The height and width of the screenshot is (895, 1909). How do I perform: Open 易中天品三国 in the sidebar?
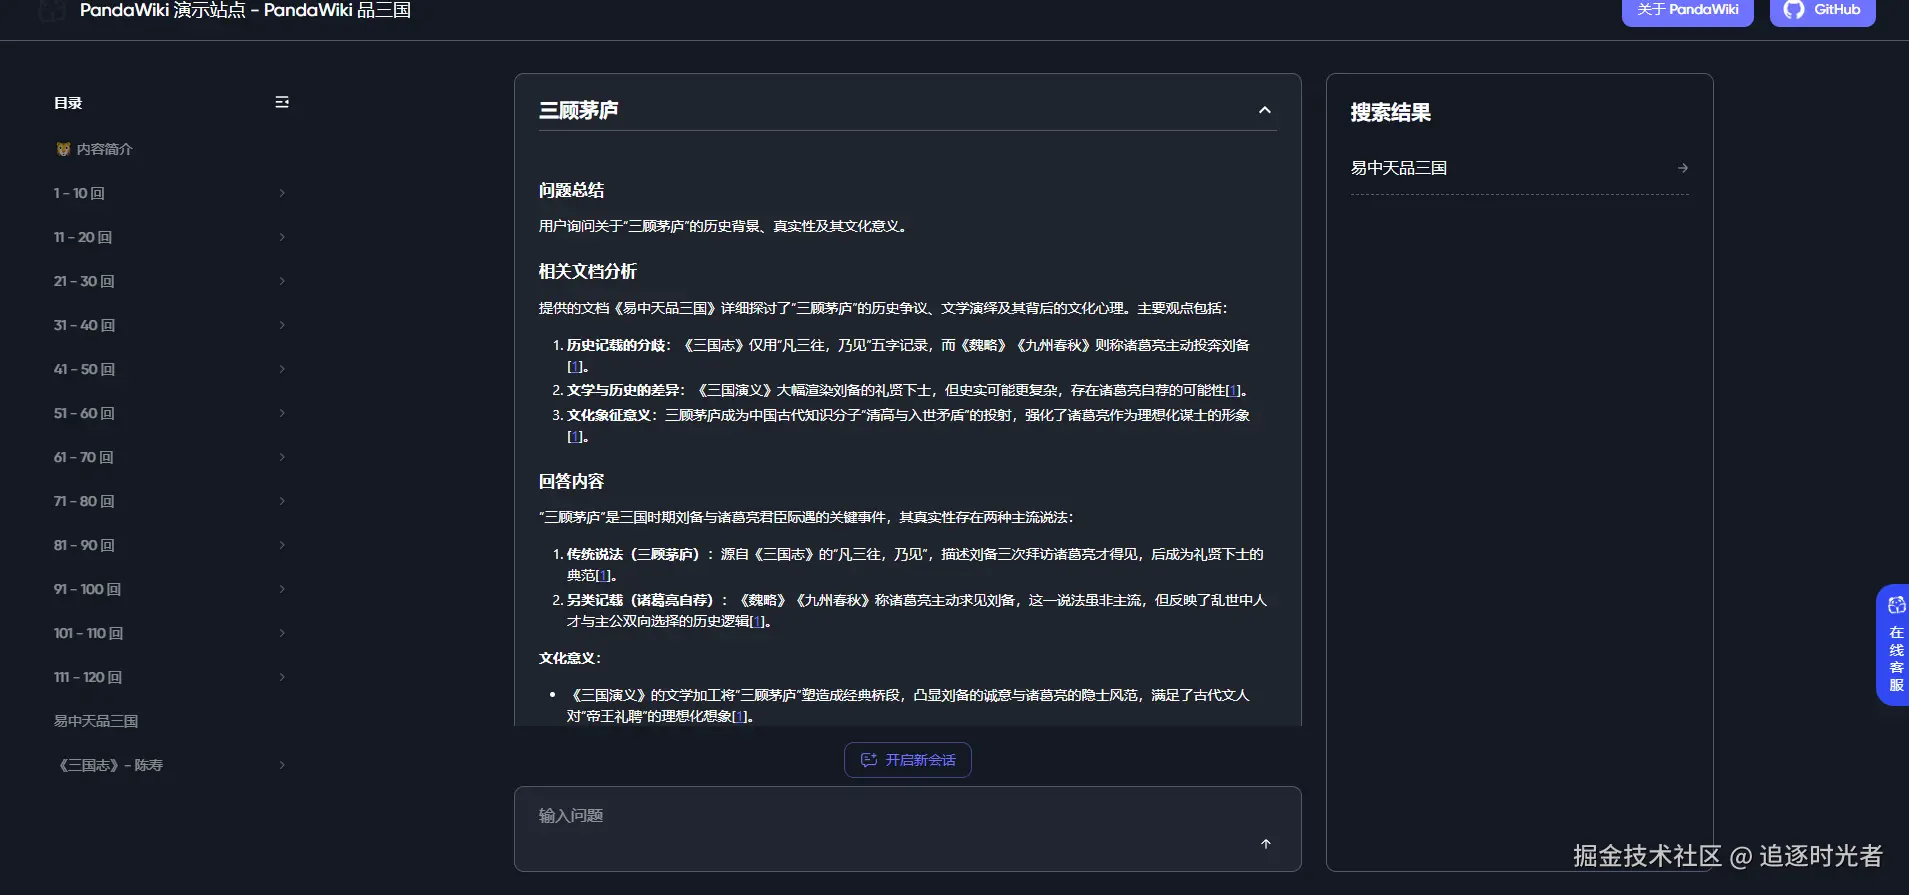point(96,721)
